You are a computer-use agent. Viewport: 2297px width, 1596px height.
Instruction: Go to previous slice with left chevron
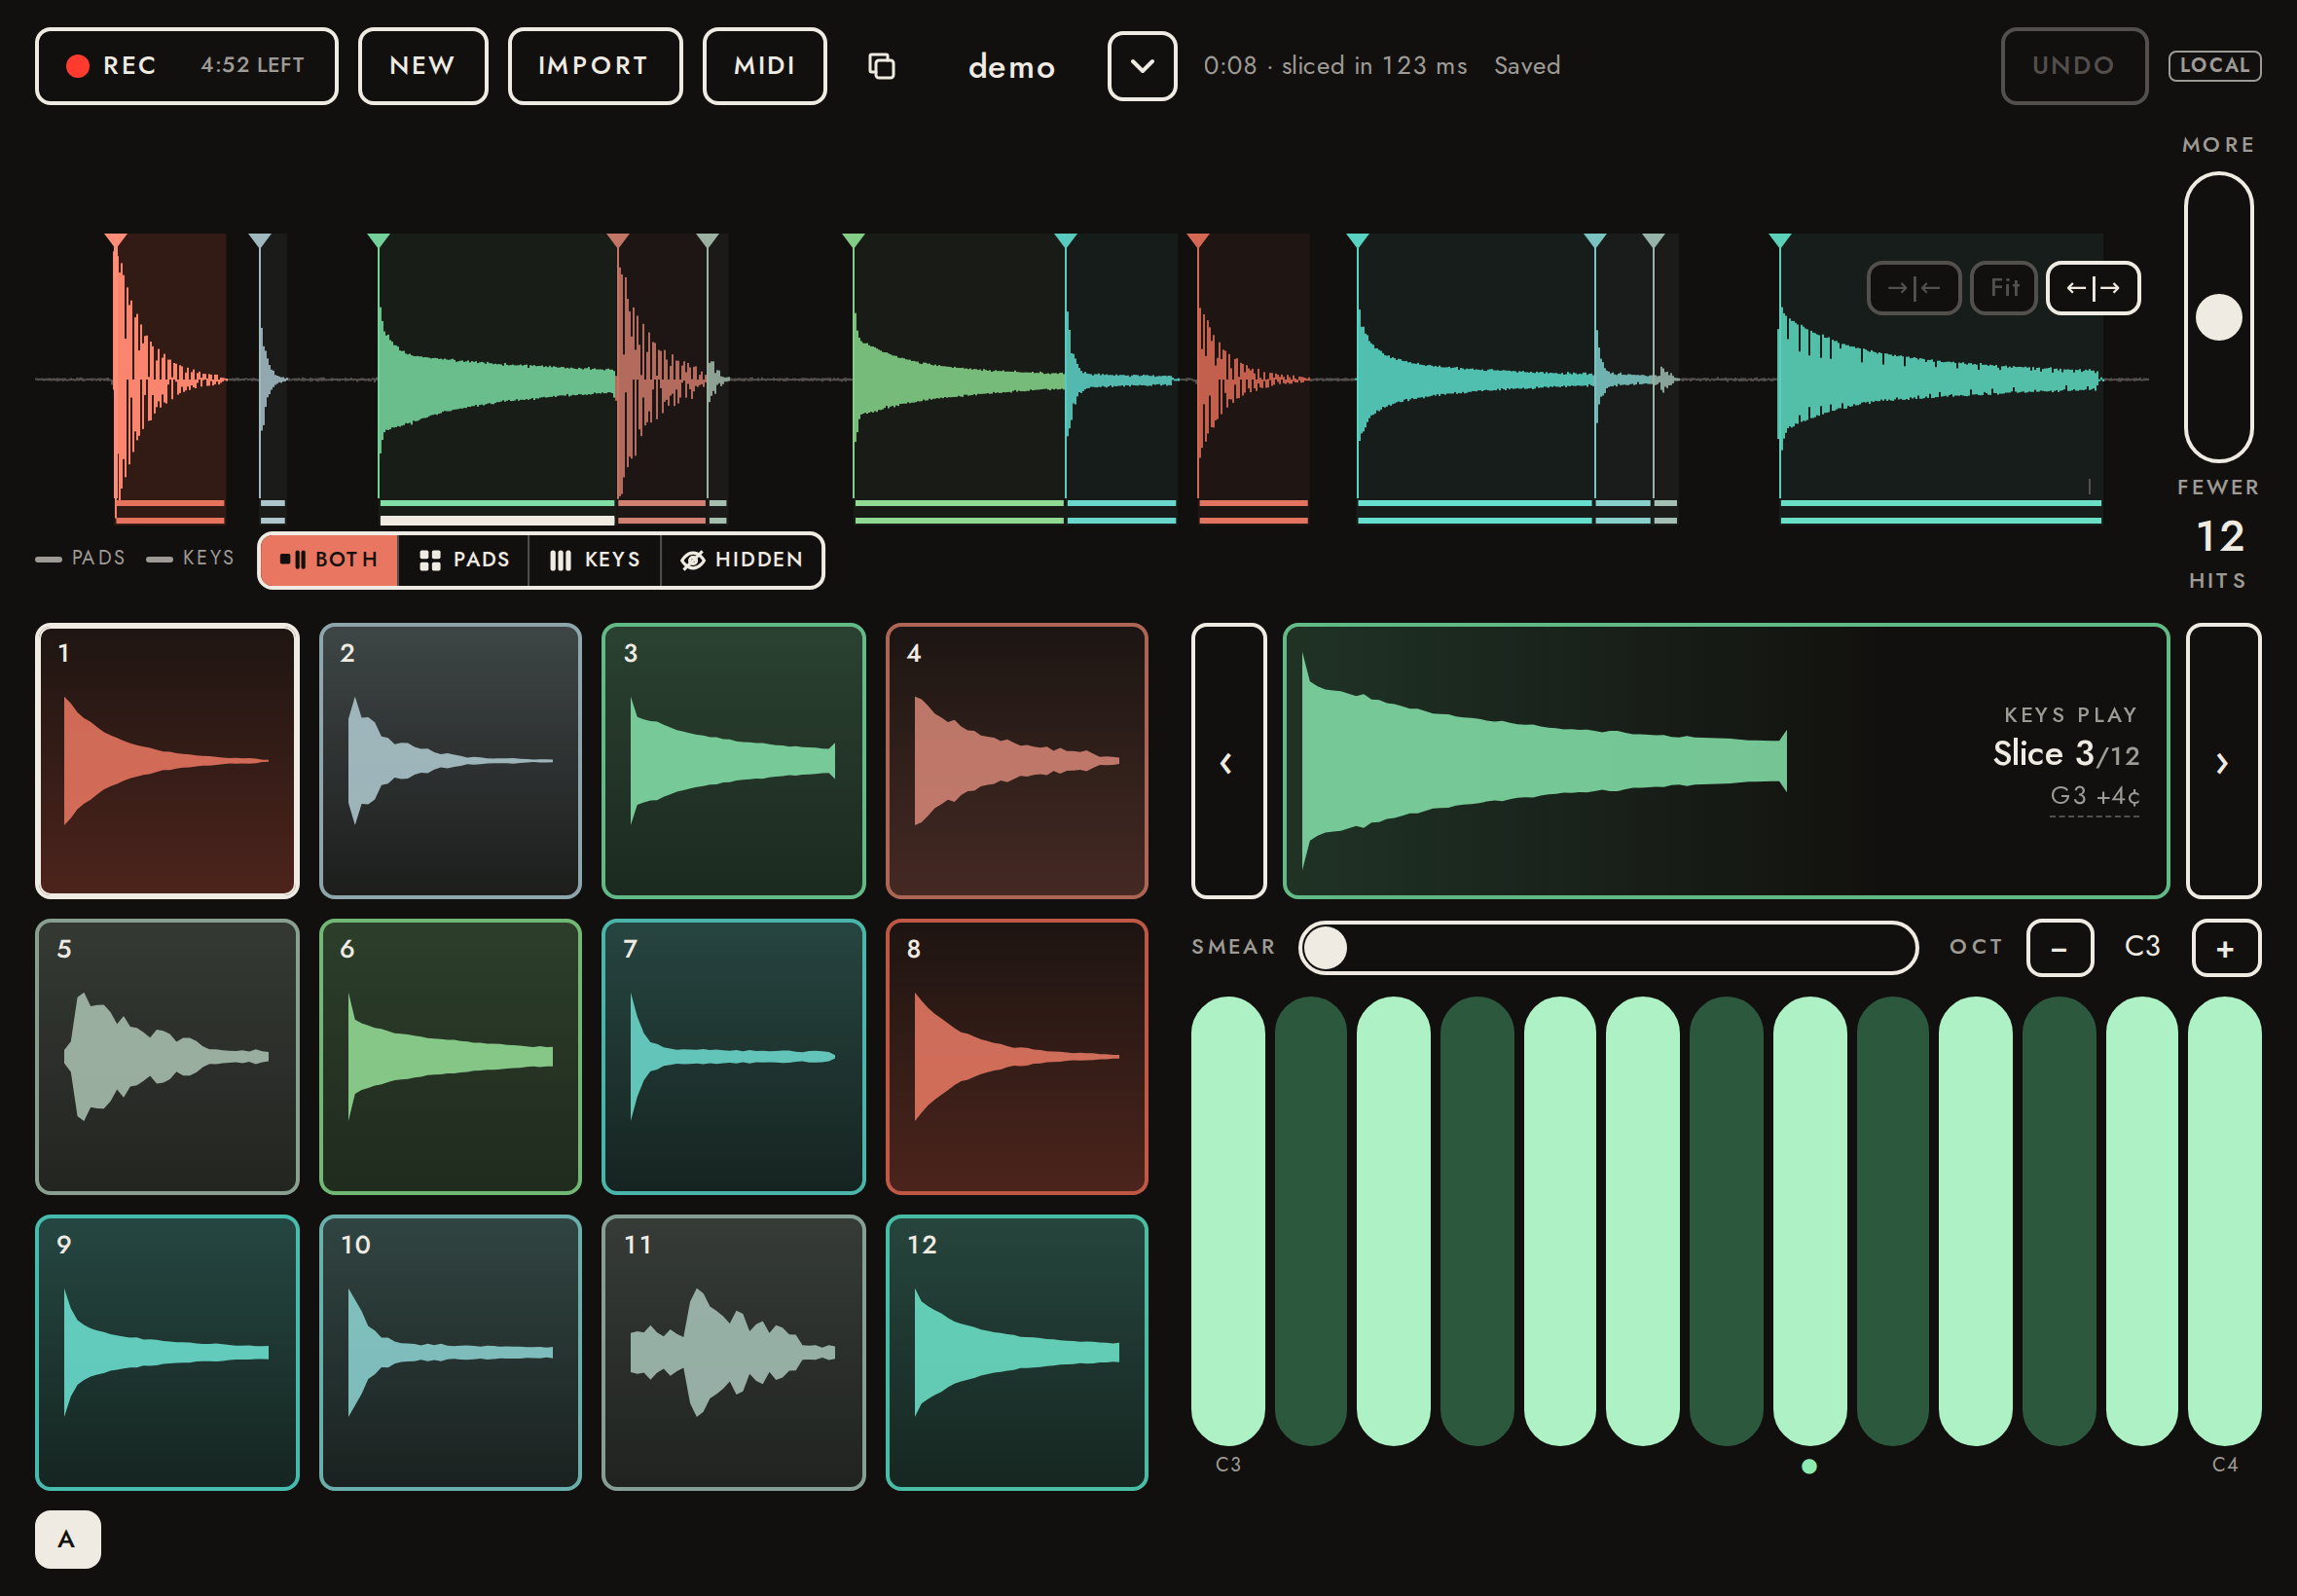1228,761
